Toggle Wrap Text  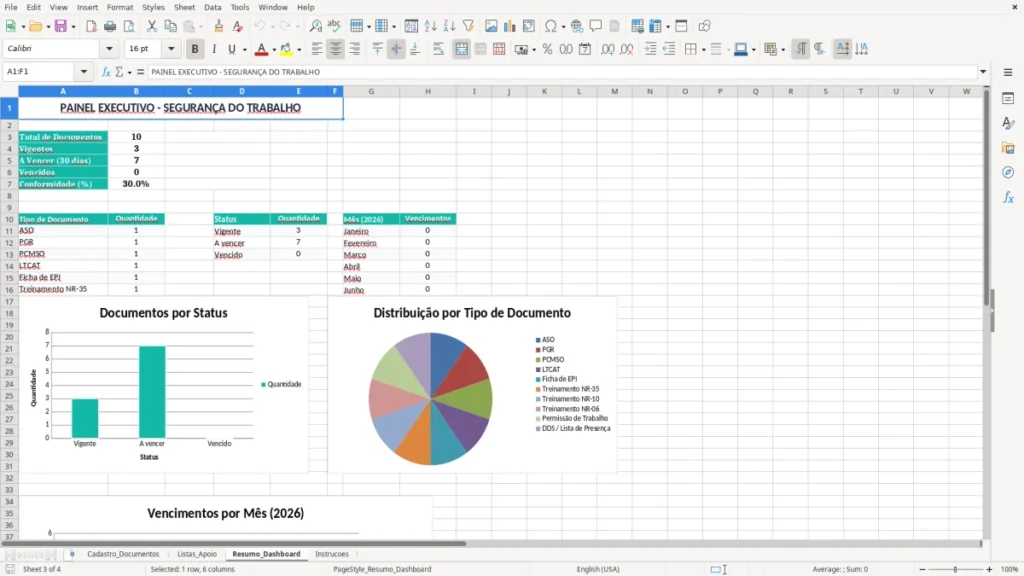coord(438,49)
